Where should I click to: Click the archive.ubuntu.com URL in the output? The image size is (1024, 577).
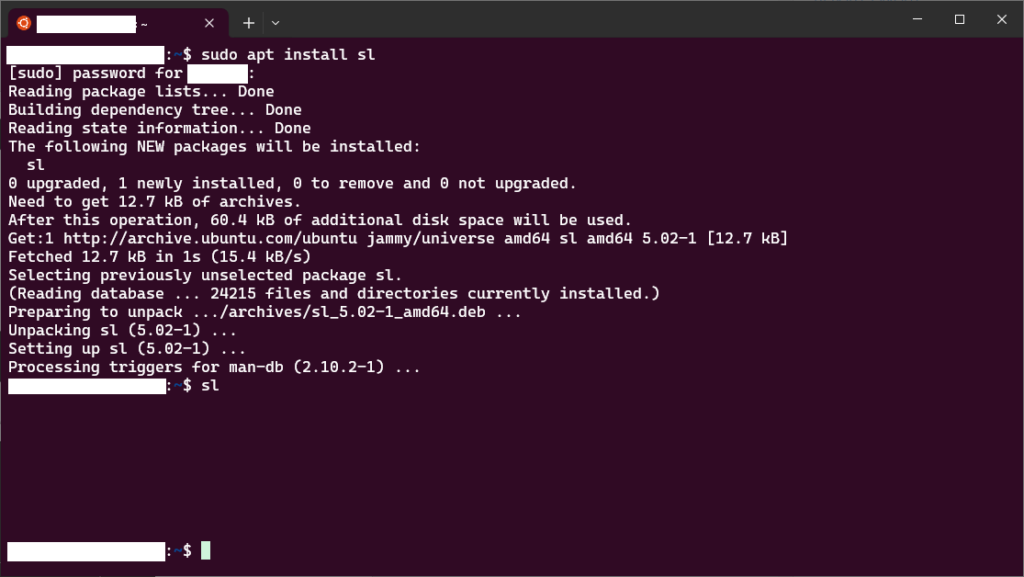point(210,238)
